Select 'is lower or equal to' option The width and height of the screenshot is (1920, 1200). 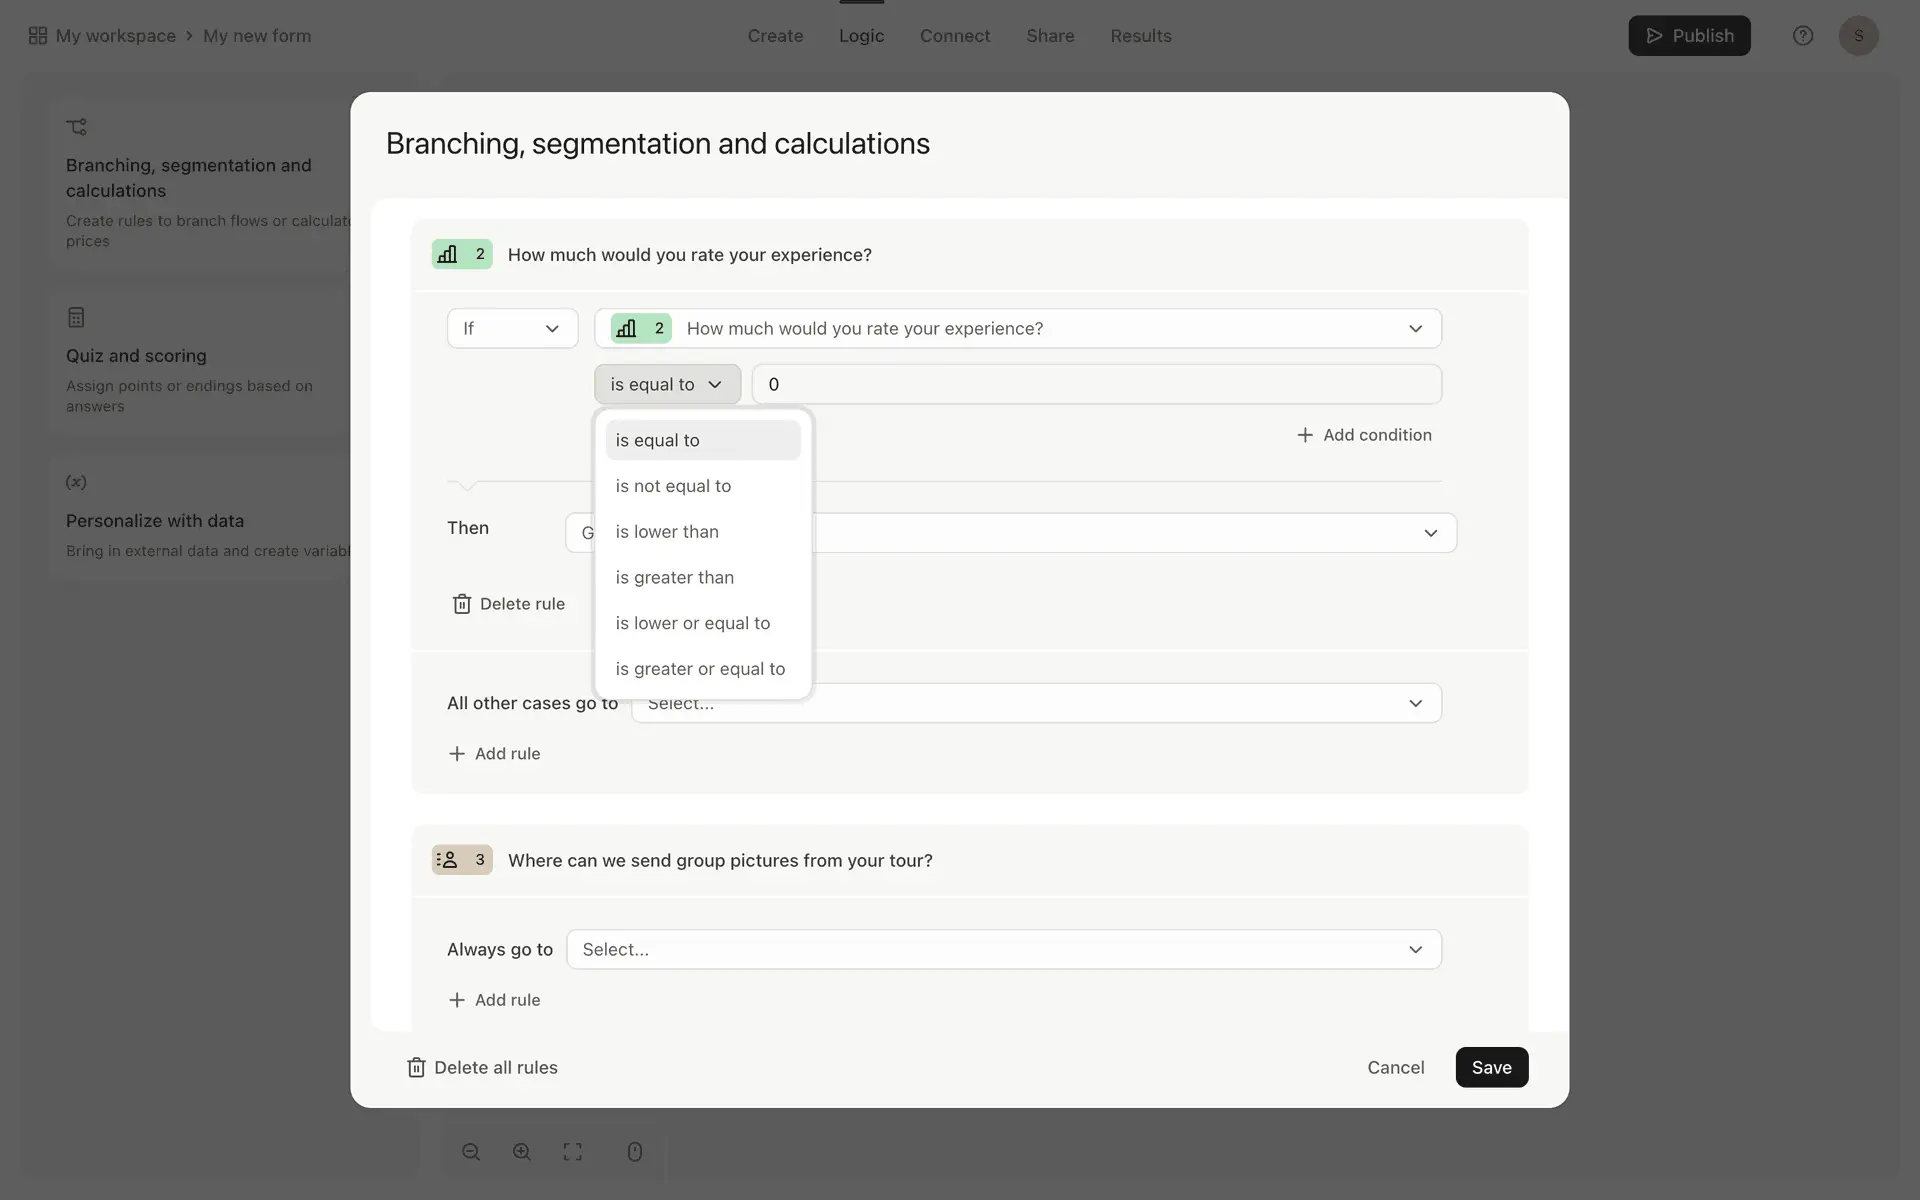point(692,623)
